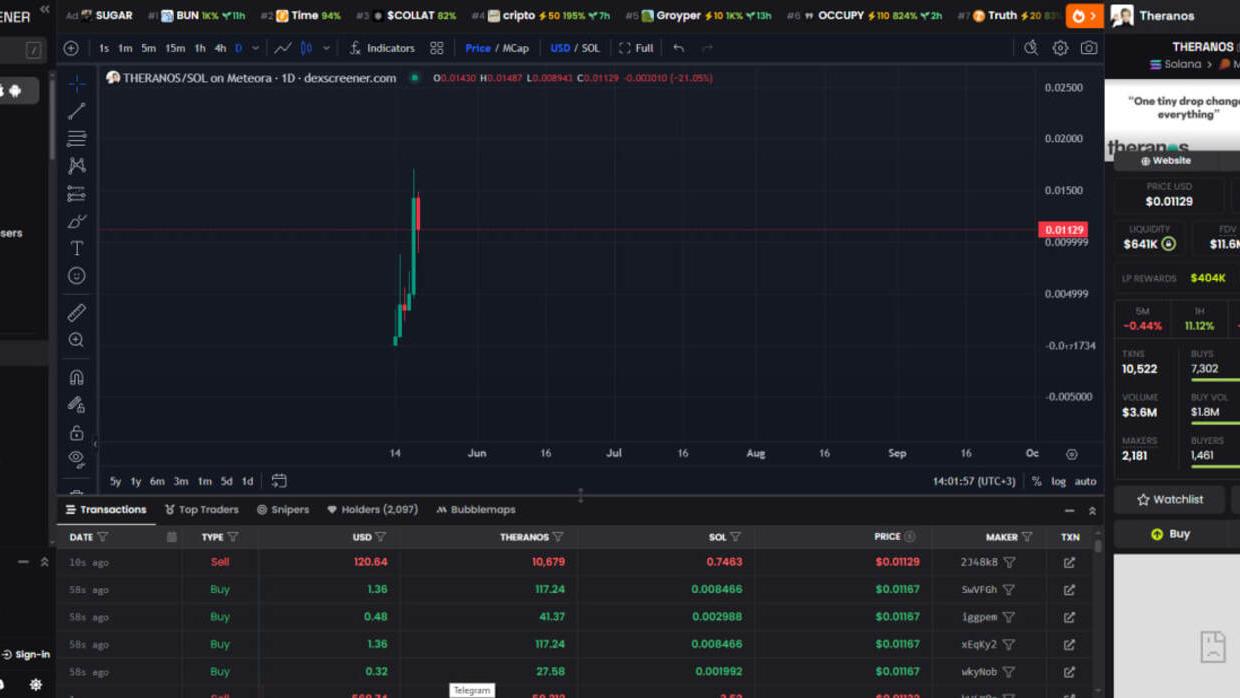Filter transactions by USD amount
This screenshot has width=1240, height=698.
pyautogui.click(x=381, y=537)
